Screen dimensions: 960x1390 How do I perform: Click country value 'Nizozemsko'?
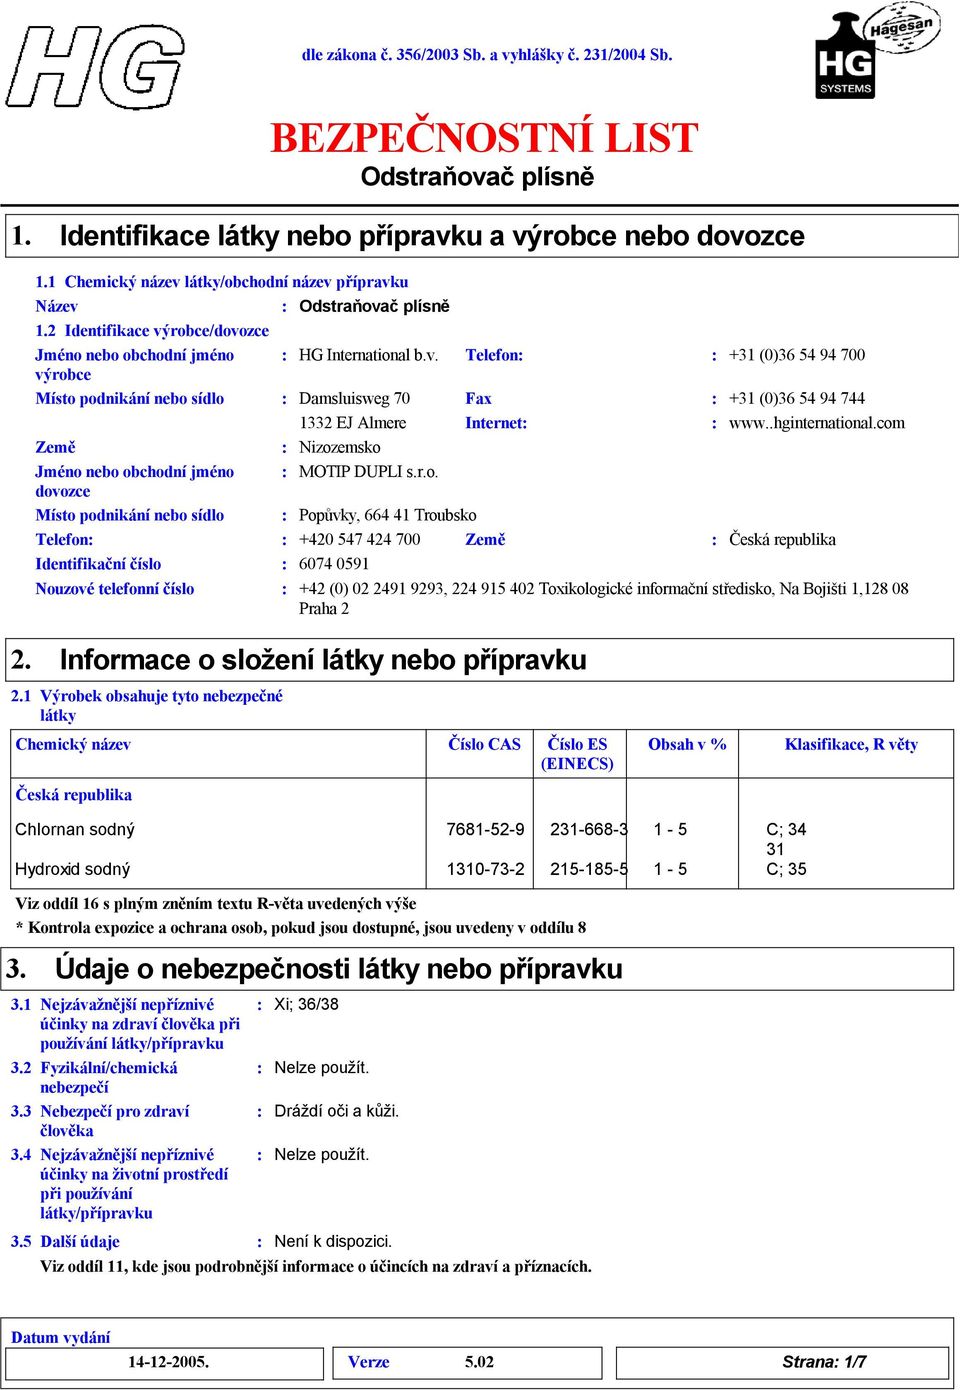pos(339,448)
